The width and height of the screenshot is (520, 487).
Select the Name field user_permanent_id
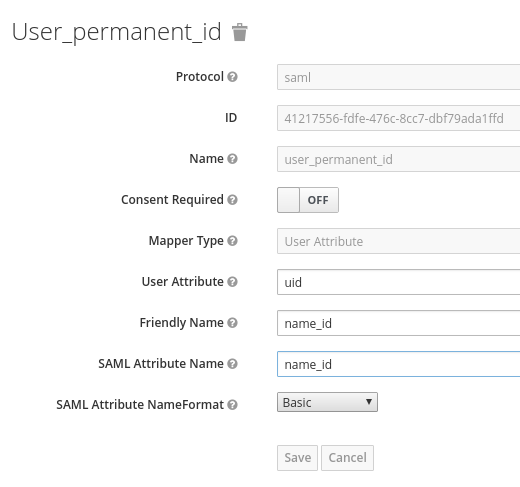point(398,159)
